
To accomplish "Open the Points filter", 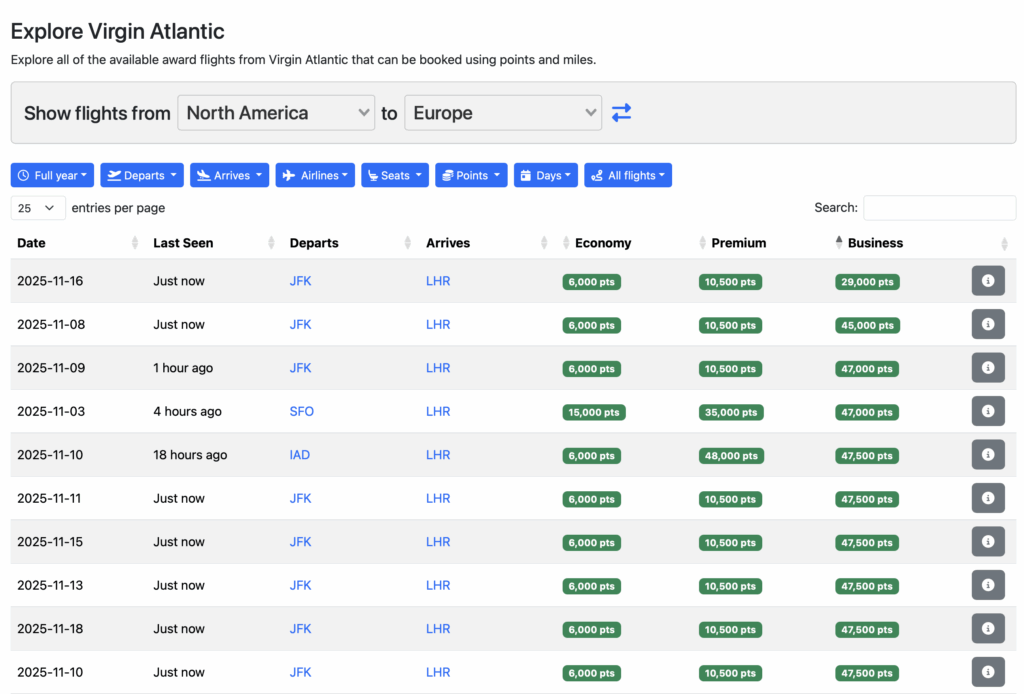I will [470, 175].
